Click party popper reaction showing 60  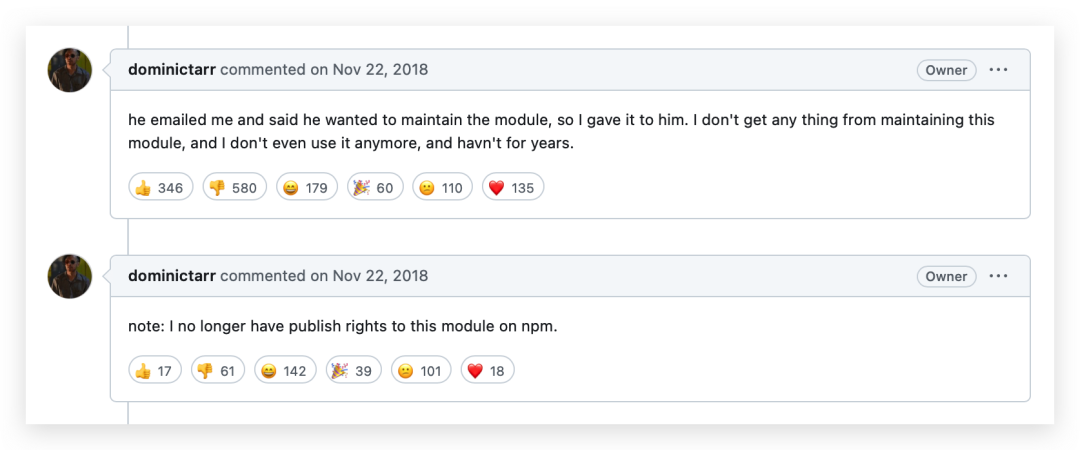[375, 187]
